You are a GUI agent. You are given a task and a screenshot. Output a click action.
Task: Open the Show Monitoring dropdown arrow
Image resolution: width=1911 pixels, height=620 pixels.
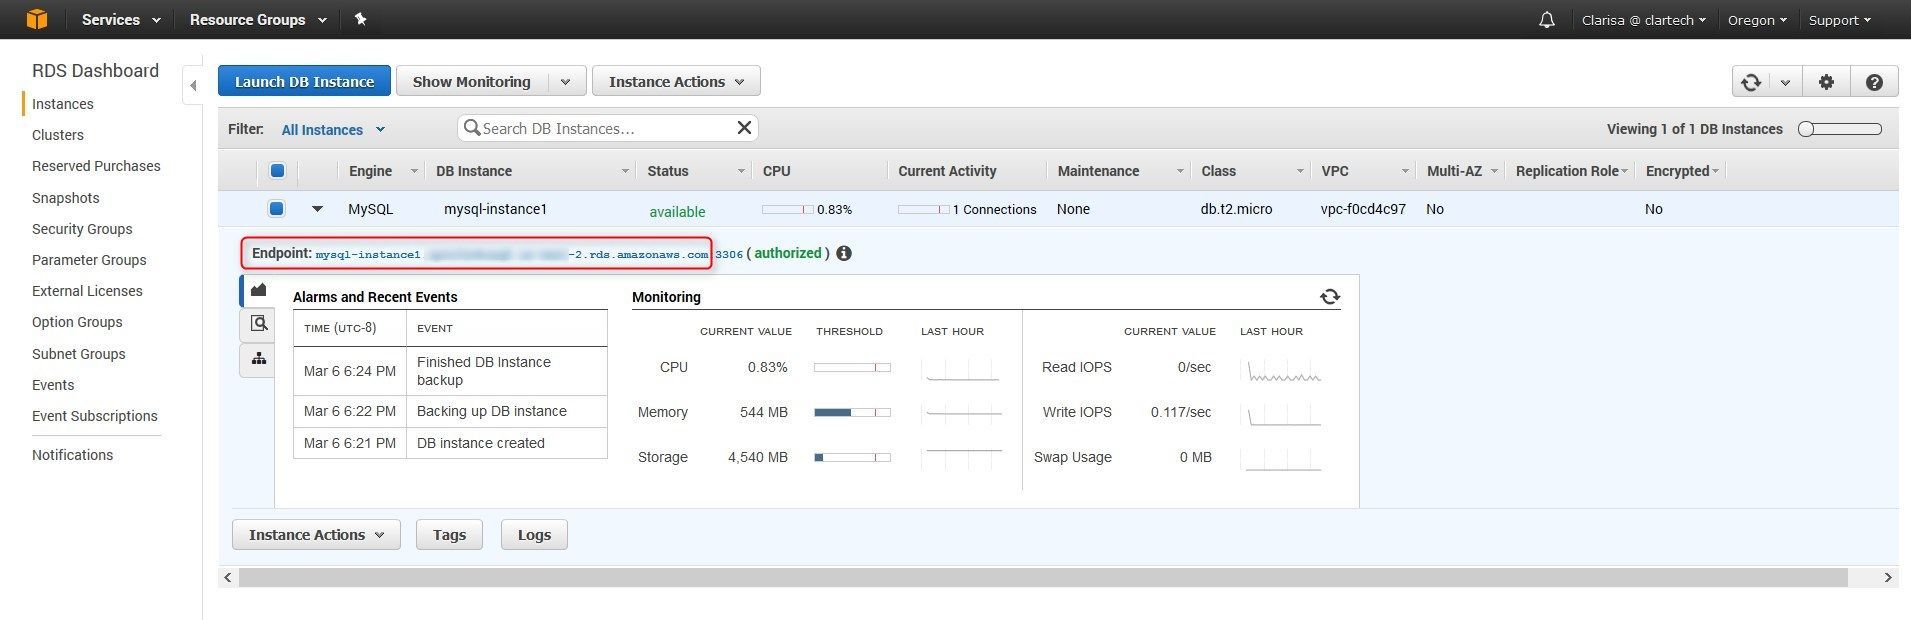click(x=565, y=82)
